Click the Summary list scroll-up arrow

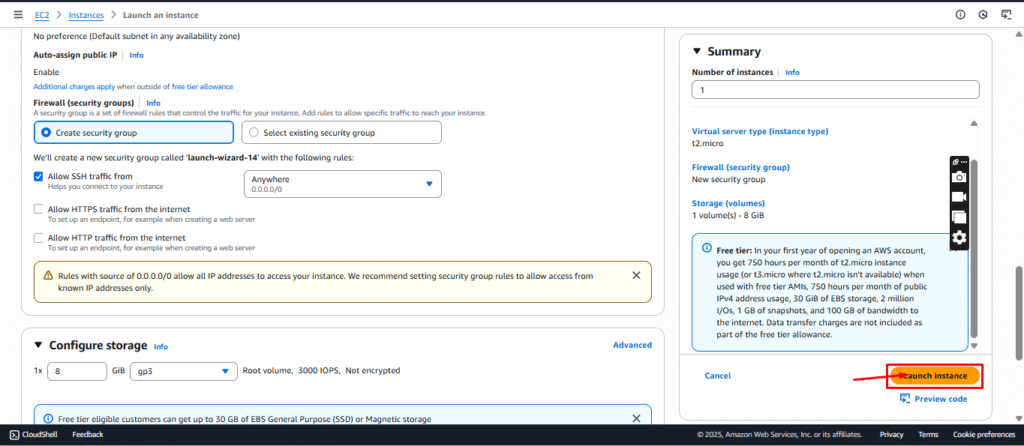[974, 123]
